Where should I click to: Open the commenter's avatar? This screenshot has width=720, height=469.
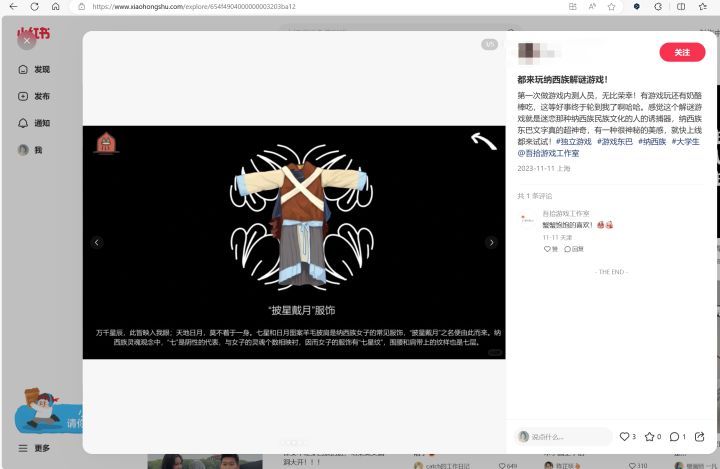click(527, 220)
